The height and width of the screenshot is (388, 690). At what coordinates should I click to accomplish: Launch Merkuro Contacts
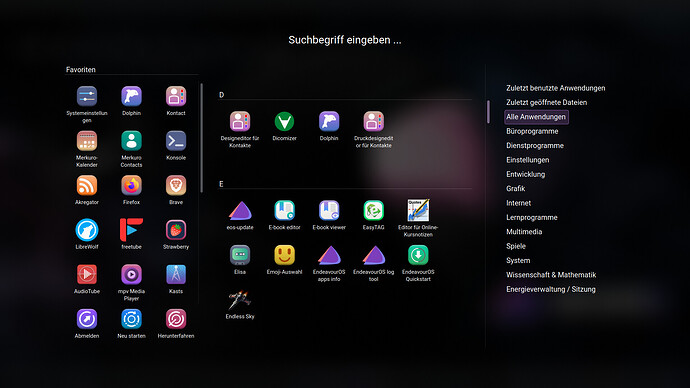(x=131, y=141)
